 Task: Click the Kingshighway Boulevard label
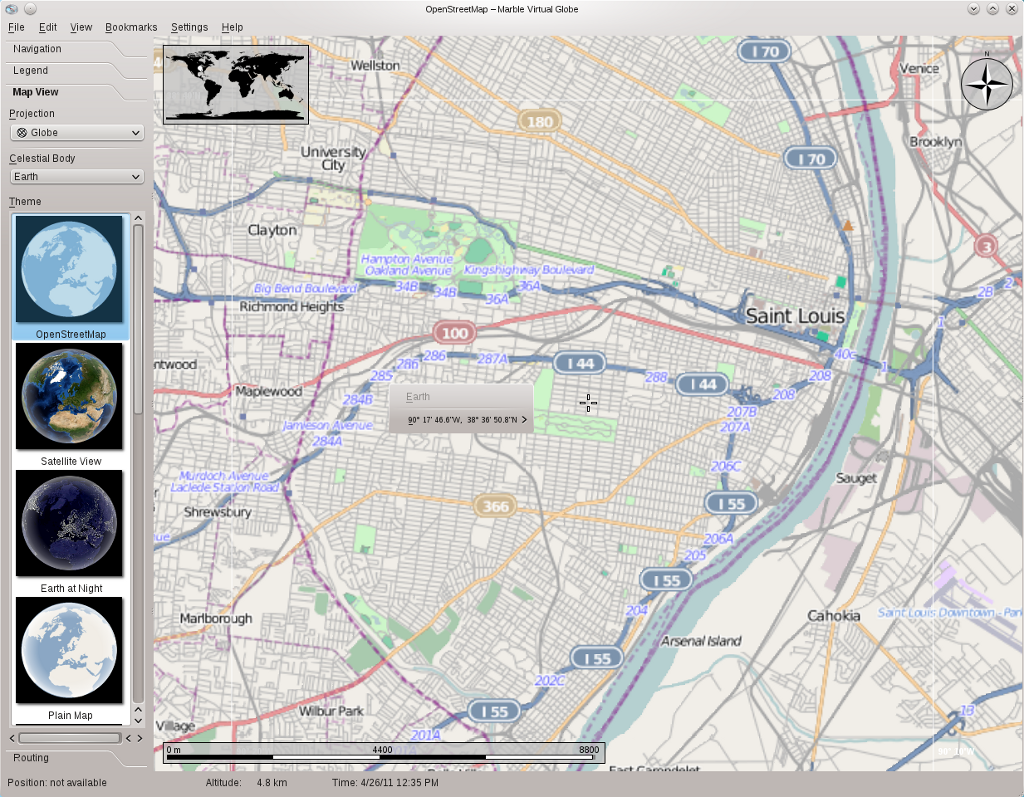[x=529, y=270]
